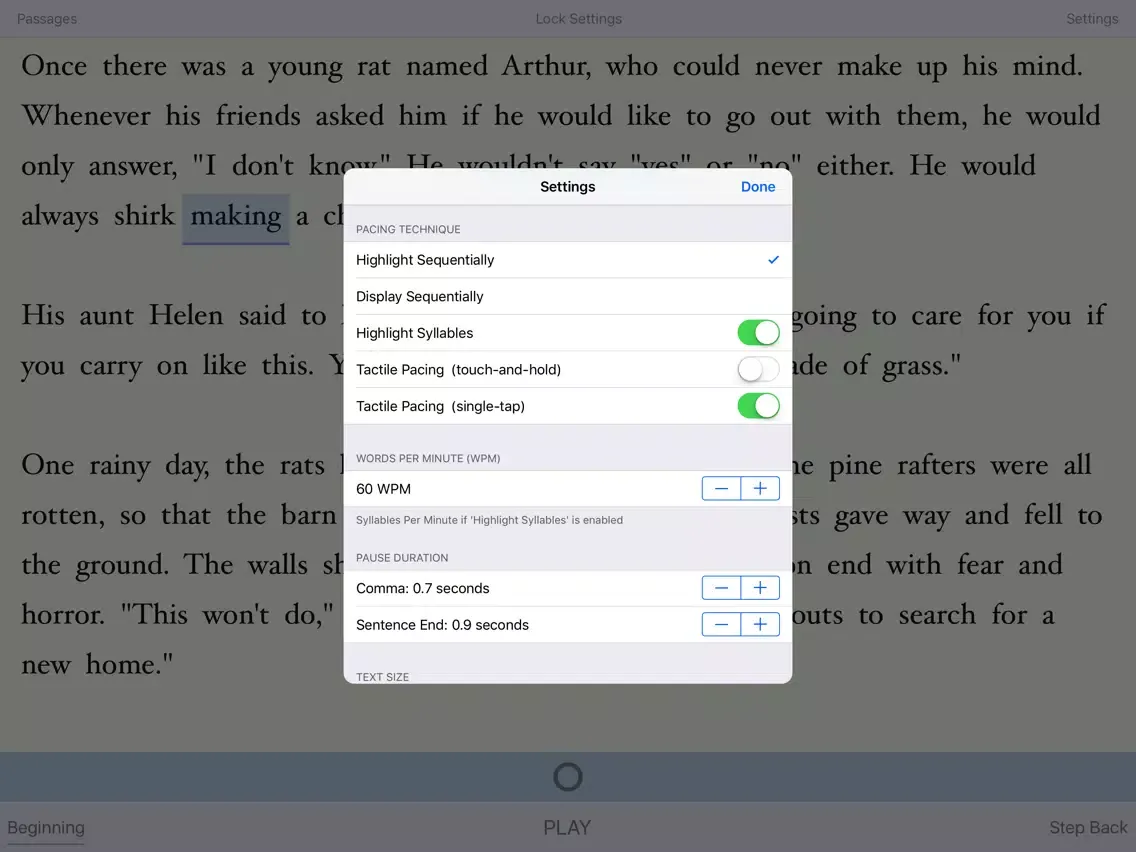The image size is (1136, 852).
Task: Tap the word "Arthur," in the passage
Action: [x=546, y=66]
